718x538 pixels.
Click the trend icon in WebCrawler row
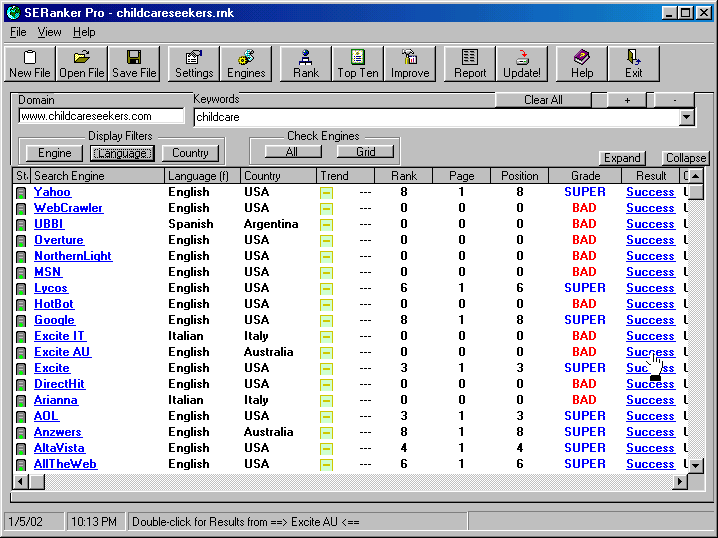tap(326, 209)
